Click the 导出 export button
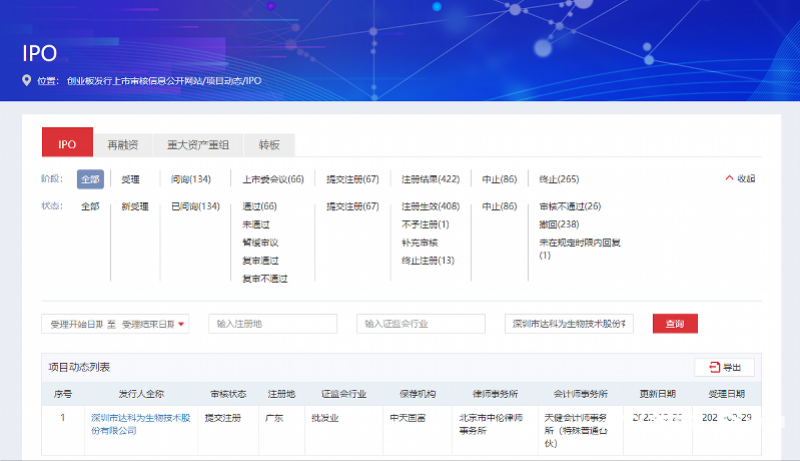 [724, 367]
